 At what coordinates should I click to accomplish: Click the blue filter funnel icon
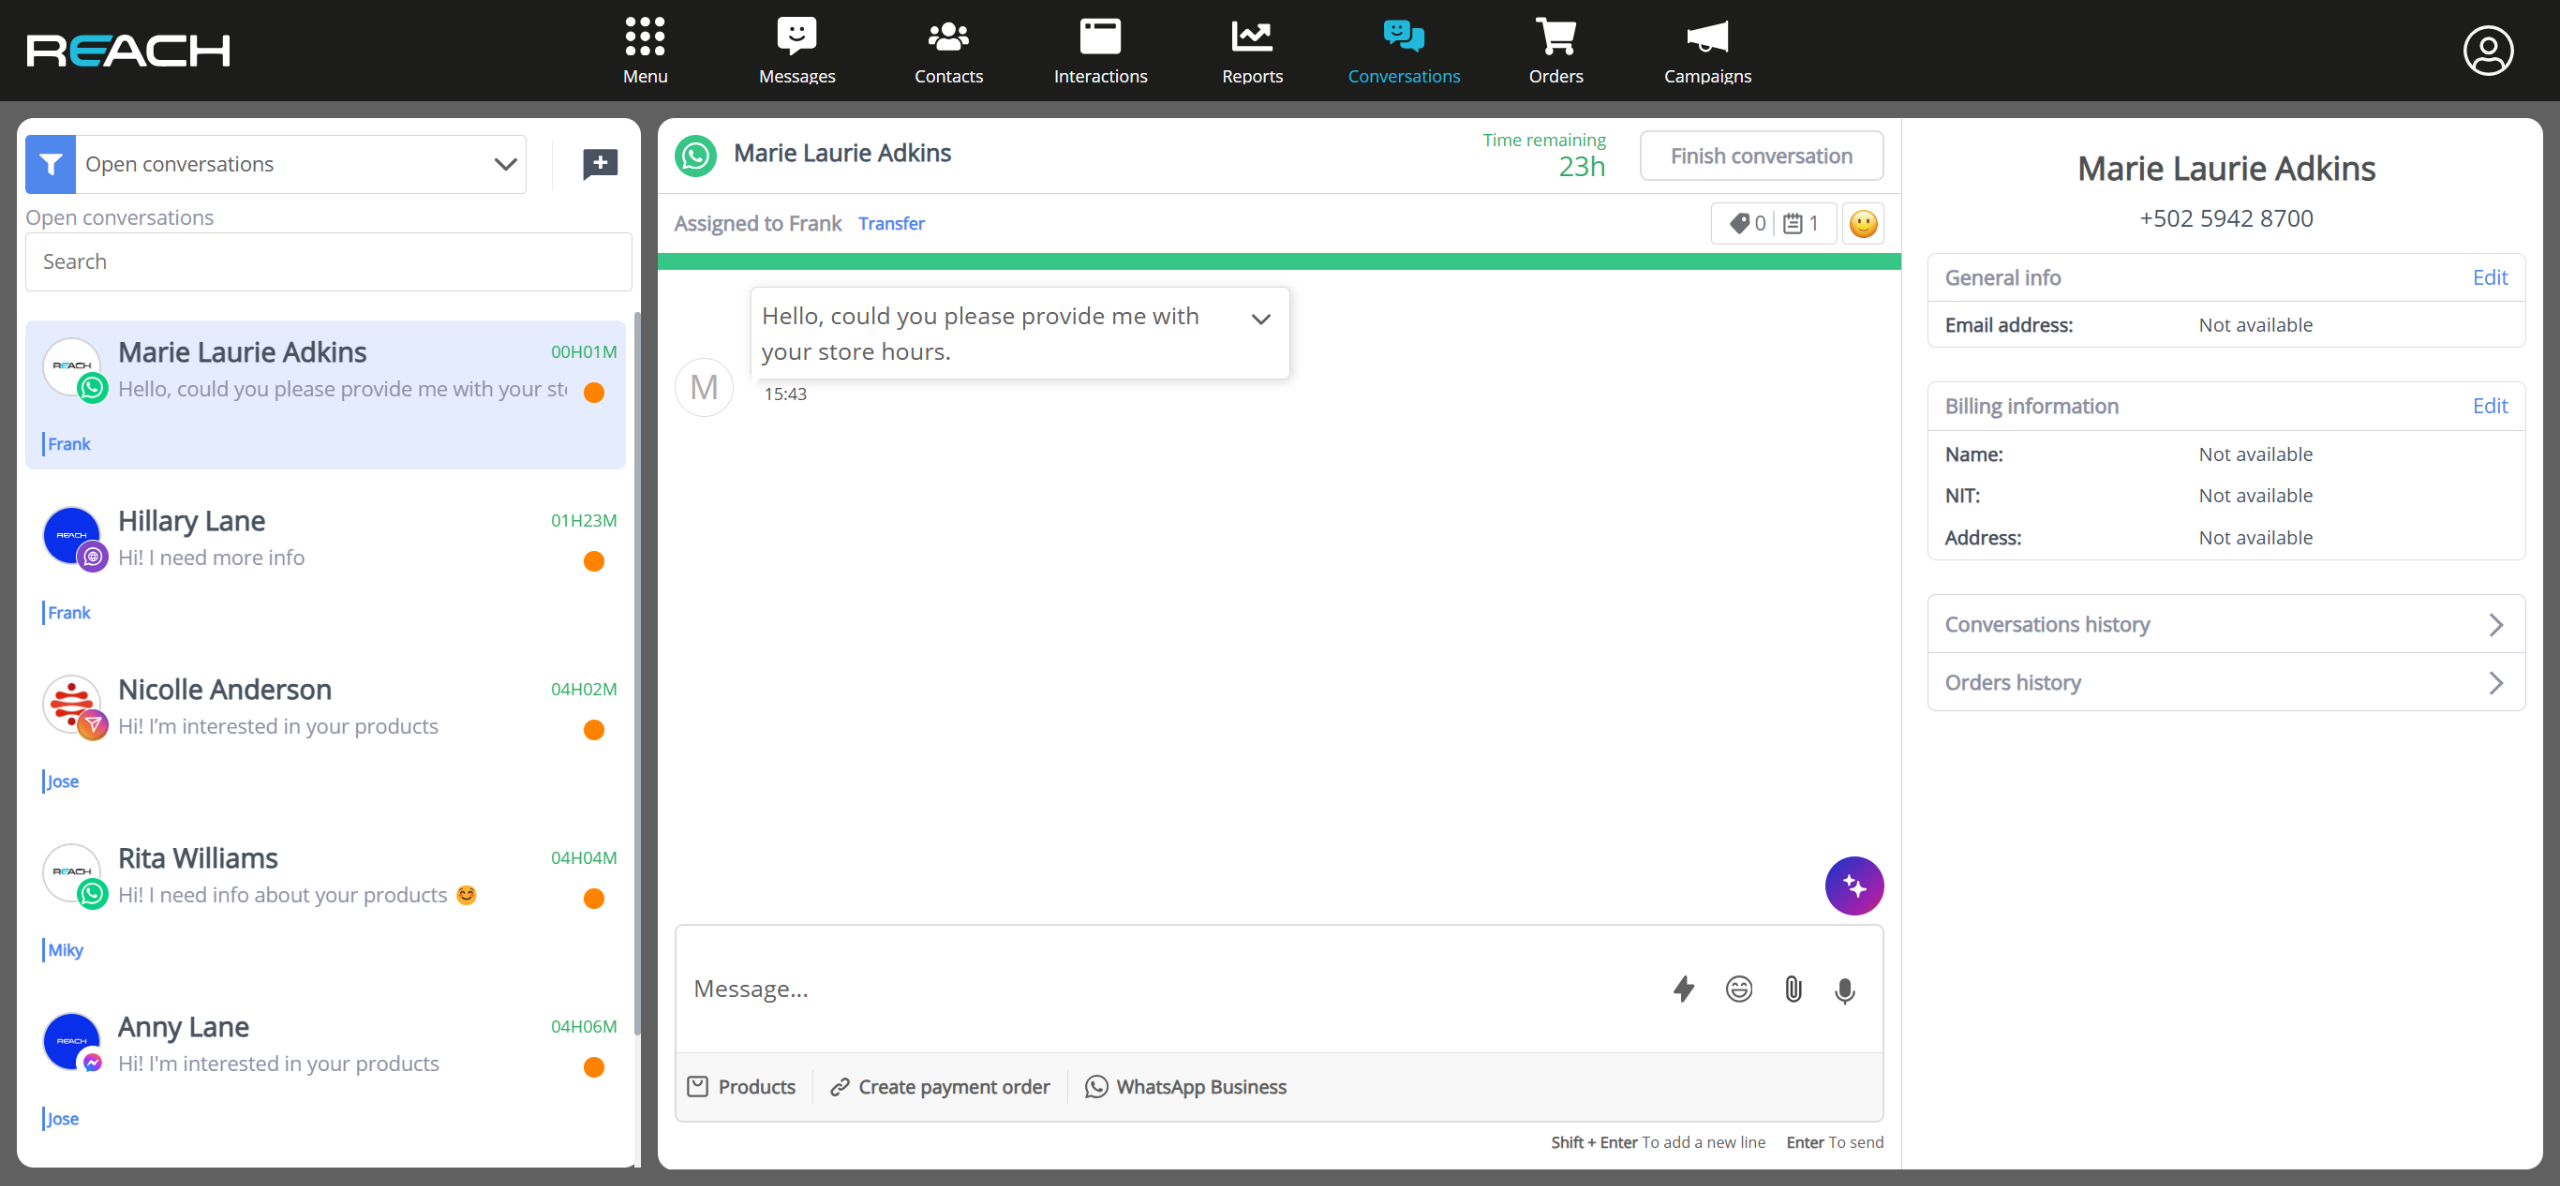pyautogui.click(x=51, y=164)
